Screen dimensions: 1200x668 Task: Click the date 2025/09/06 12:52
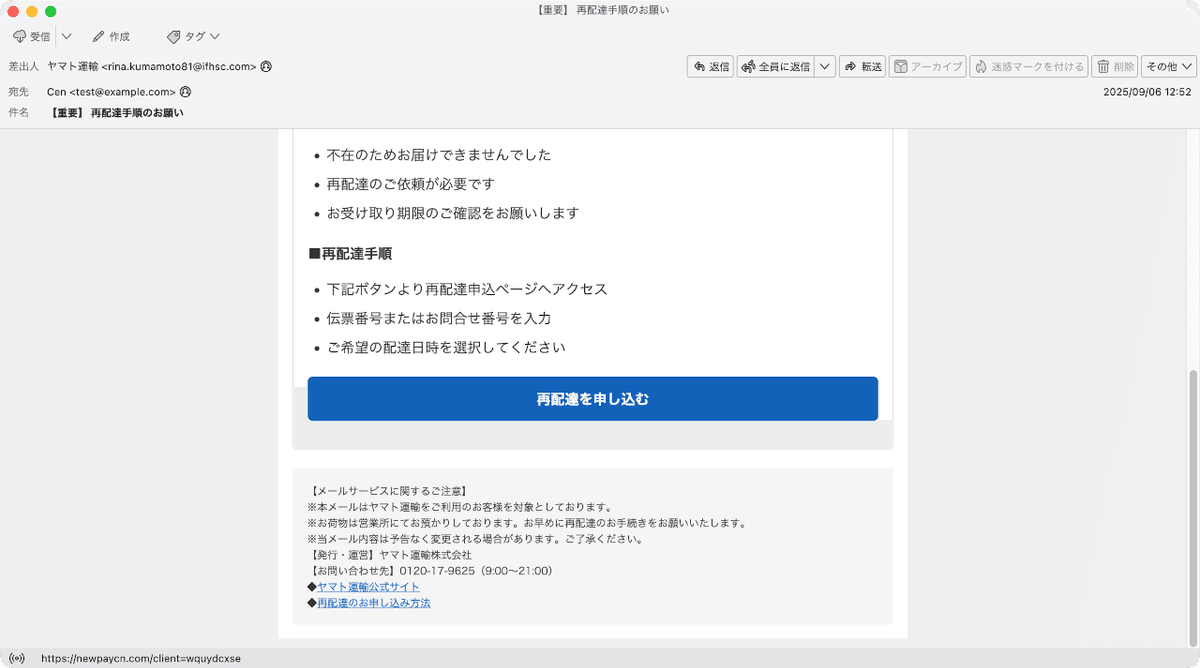1147,92
